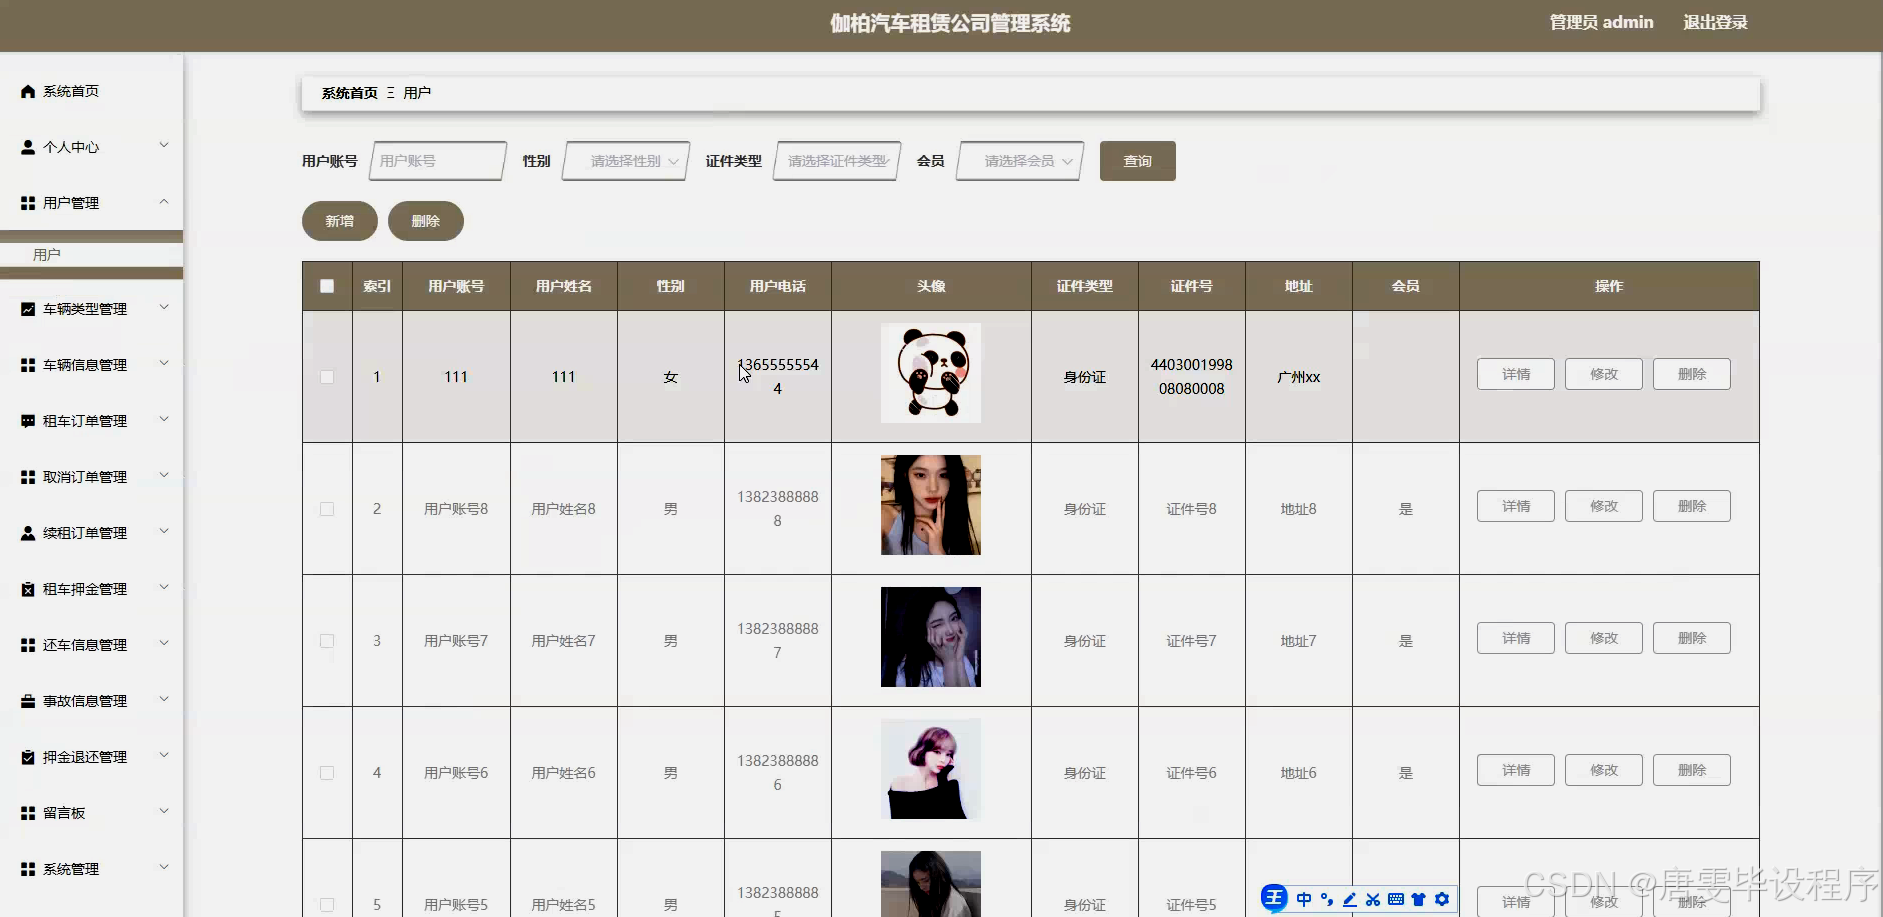This screenshot has height=917, width=1883.
Task: Click the grid icon beside 系统管理
Action: coord(28,869)
